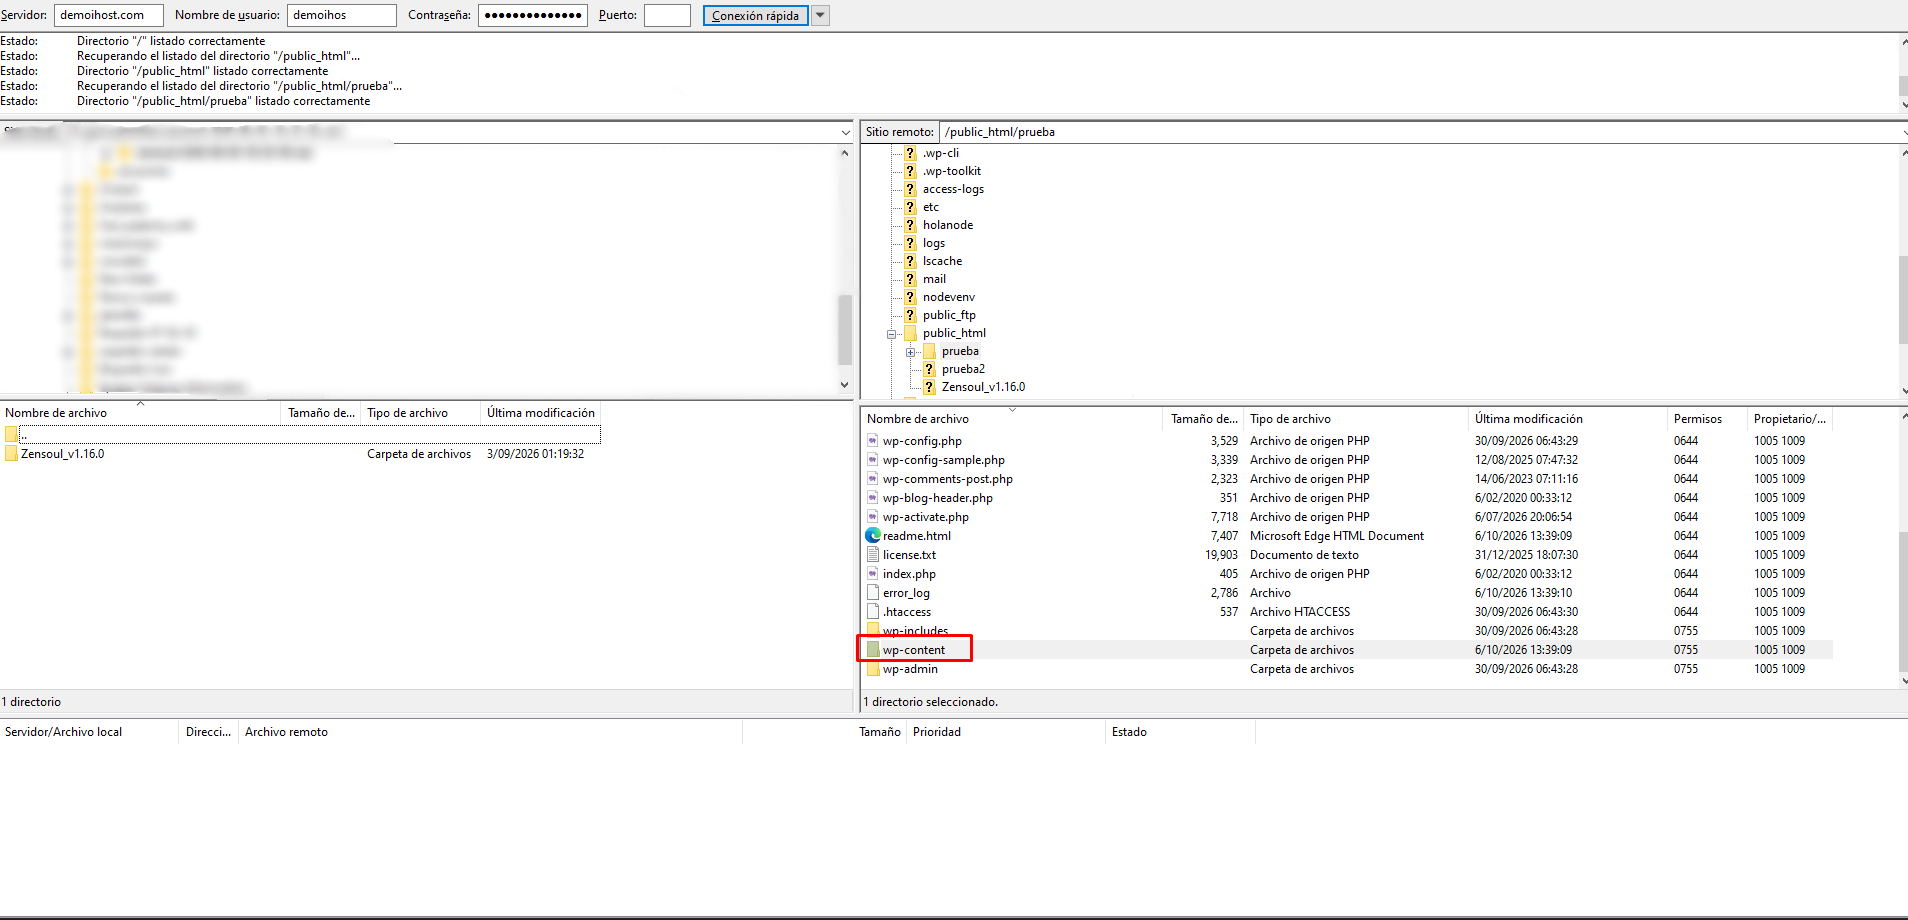Select the wp-admin folder icon
Viewport: 1908px width, 920px height.
pos(873,669)
